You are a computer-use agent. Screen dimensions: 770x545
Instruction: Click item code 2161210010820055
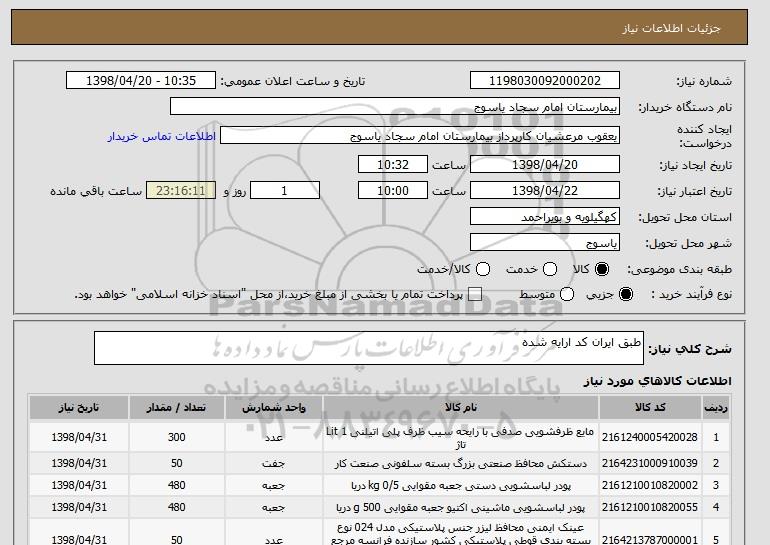click(x=650, y=507)
